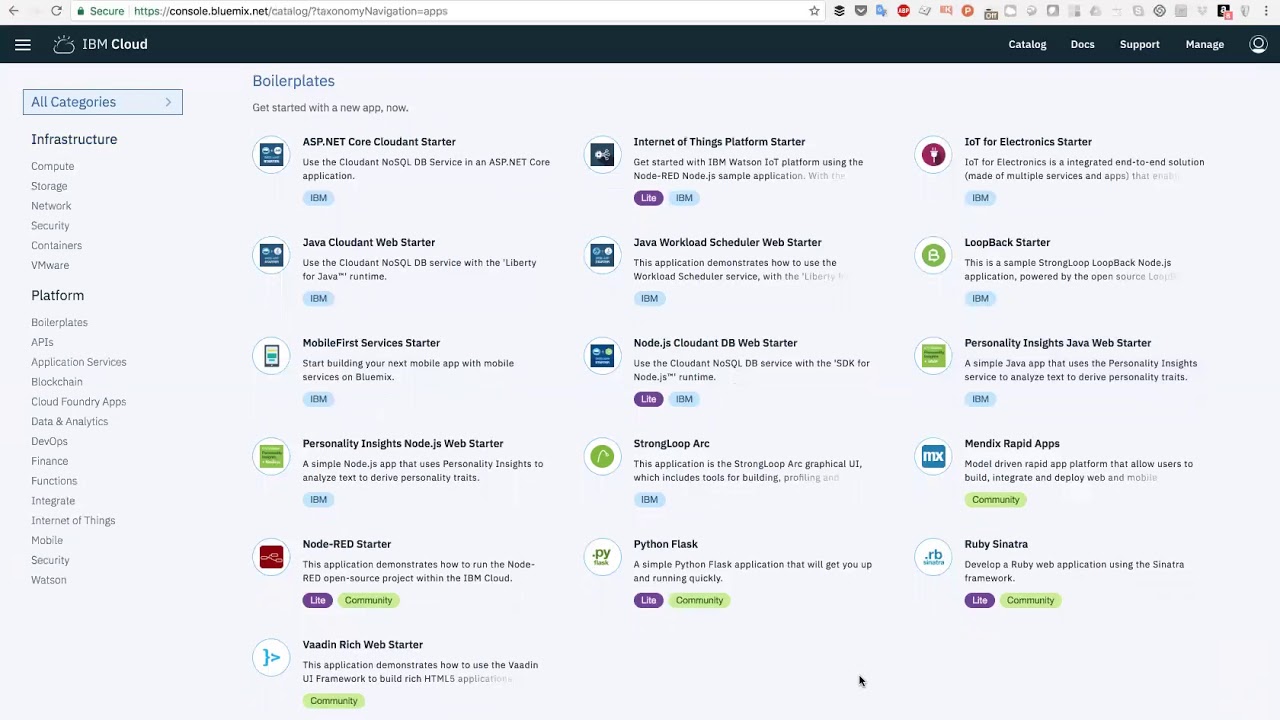Open Personality Insights Node.js Web Starter title
Viewport: 1280px width, 720px height.
point(403,443)
